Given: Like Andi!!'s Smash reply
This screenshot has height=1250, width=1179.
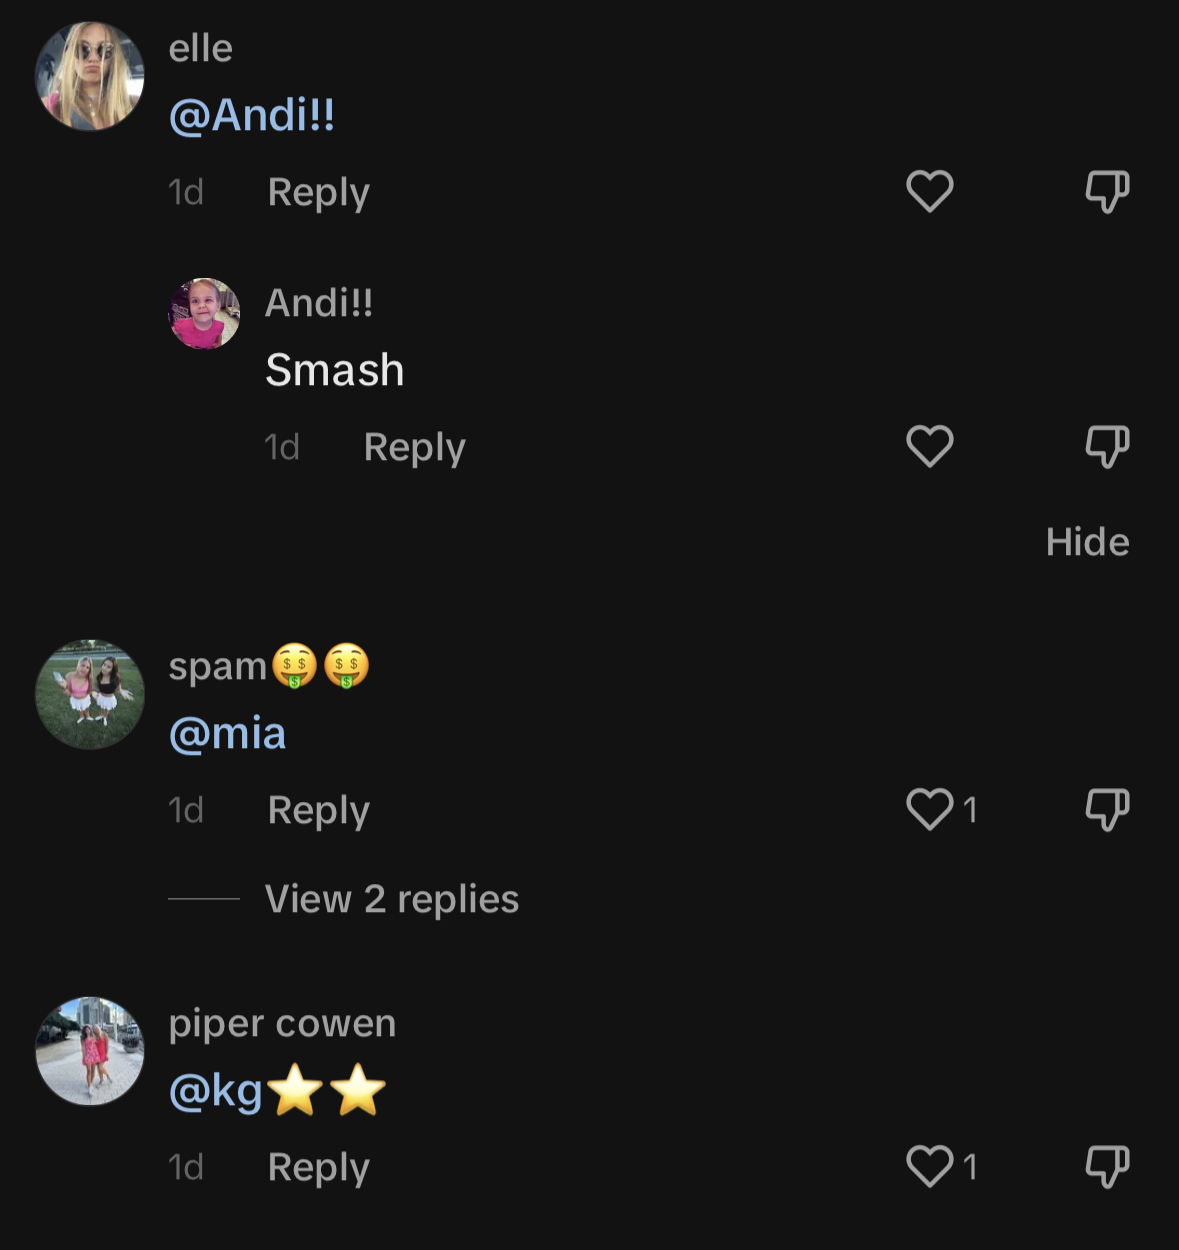Looking at the screenshot, I should [x=929, y=446].
